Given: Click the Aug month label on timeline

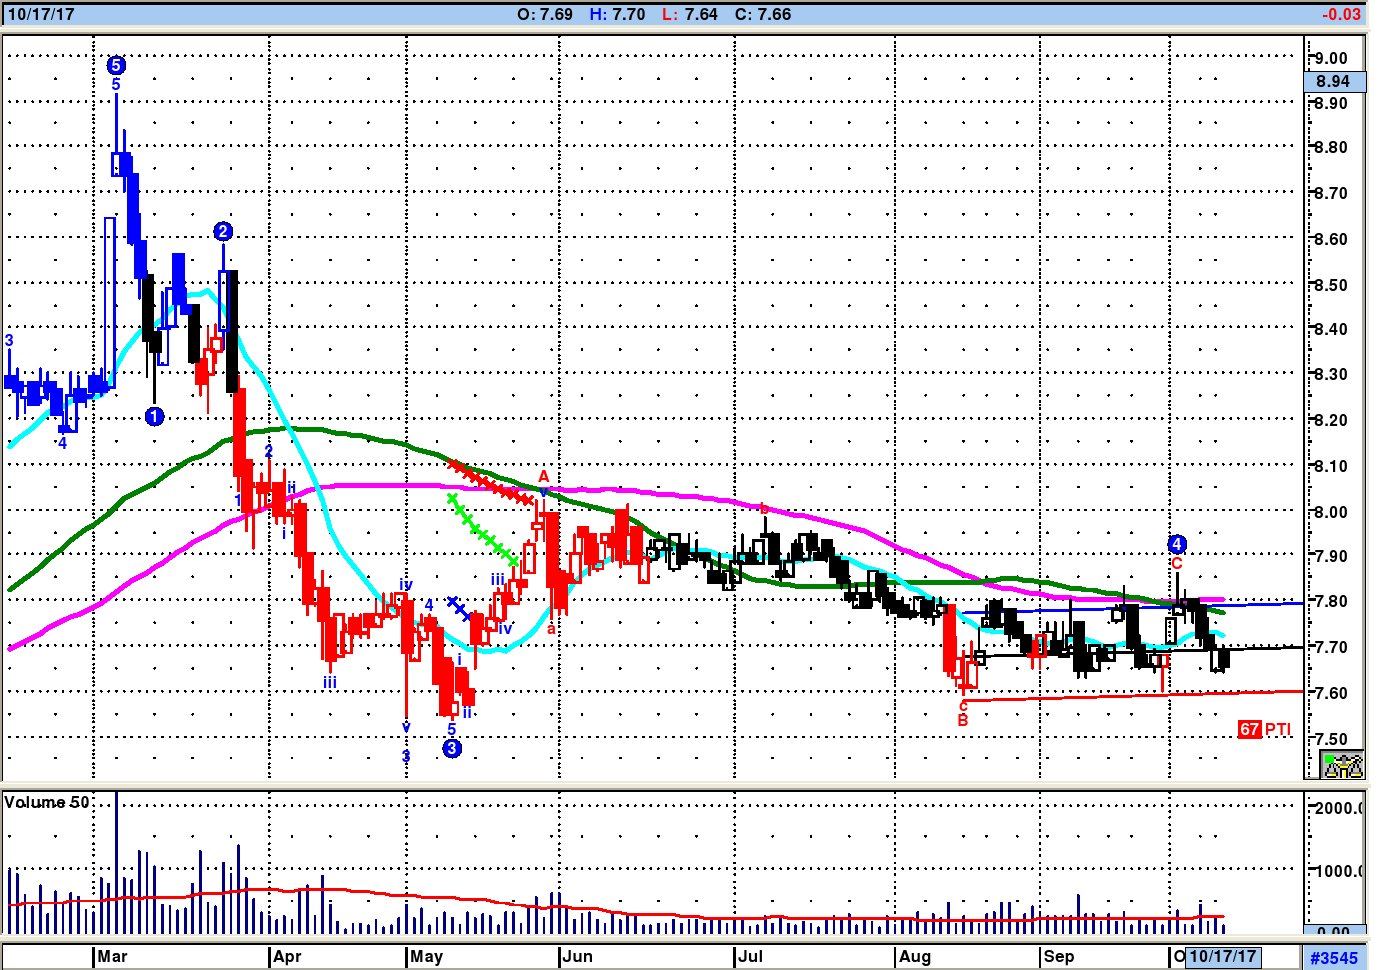Looking at the screenshot, I should point(914,956).
